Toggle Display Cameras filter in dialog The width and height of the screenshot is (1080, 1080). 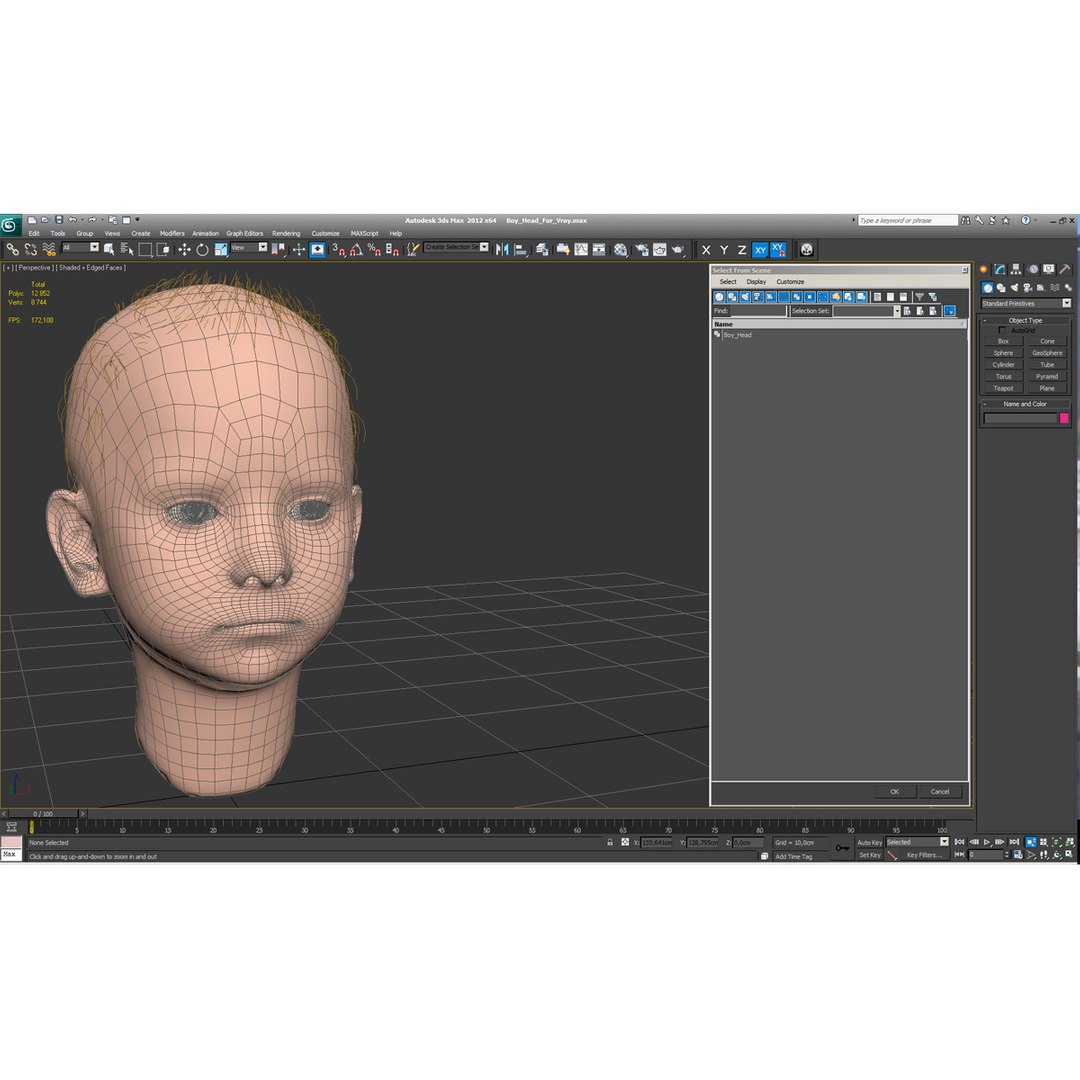tap(758, 297)
